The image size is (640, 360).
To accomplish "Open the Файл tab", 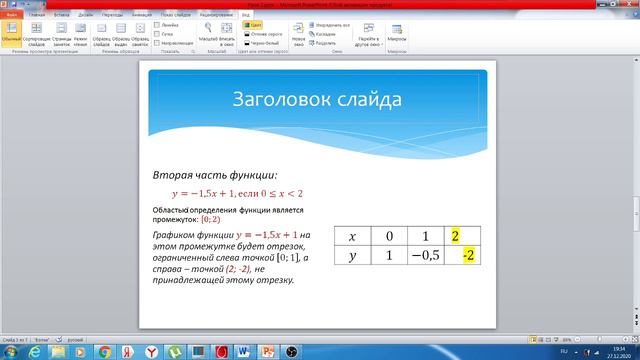I will [x=11, y=15].
